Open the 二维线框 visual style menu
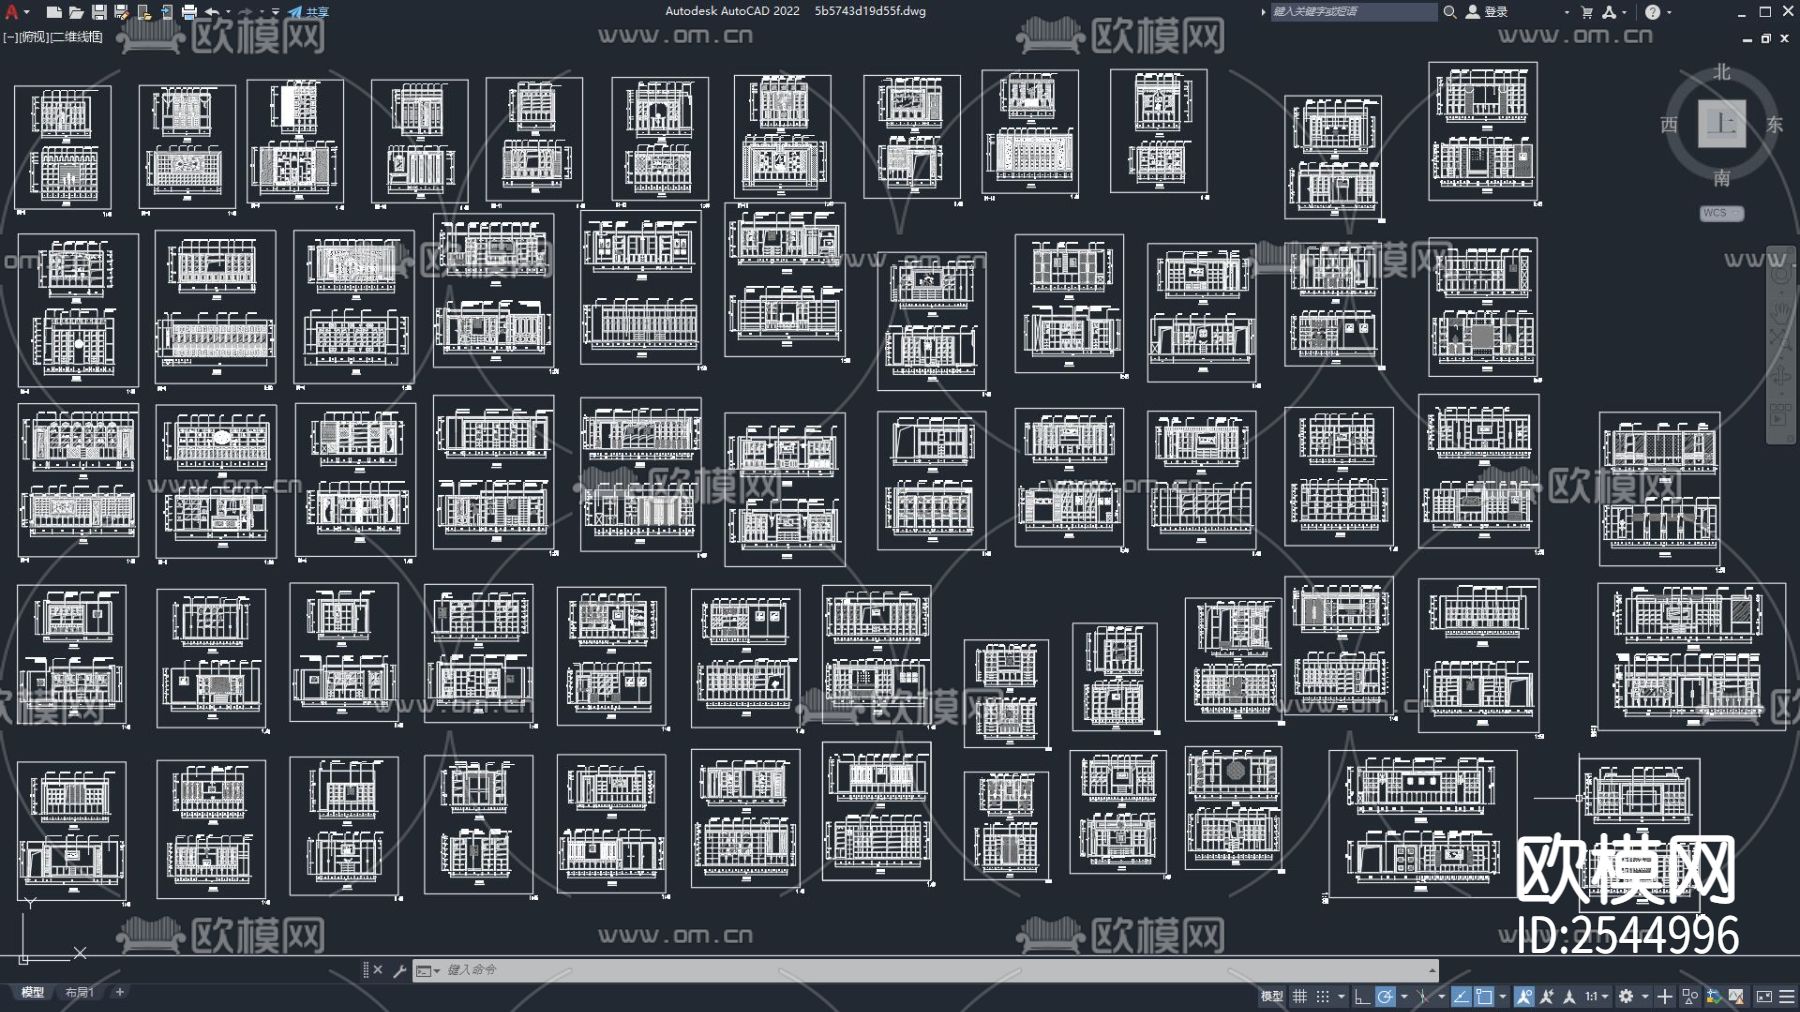The height and width of the screenshot is (1012, 1800). pos(77,37)
